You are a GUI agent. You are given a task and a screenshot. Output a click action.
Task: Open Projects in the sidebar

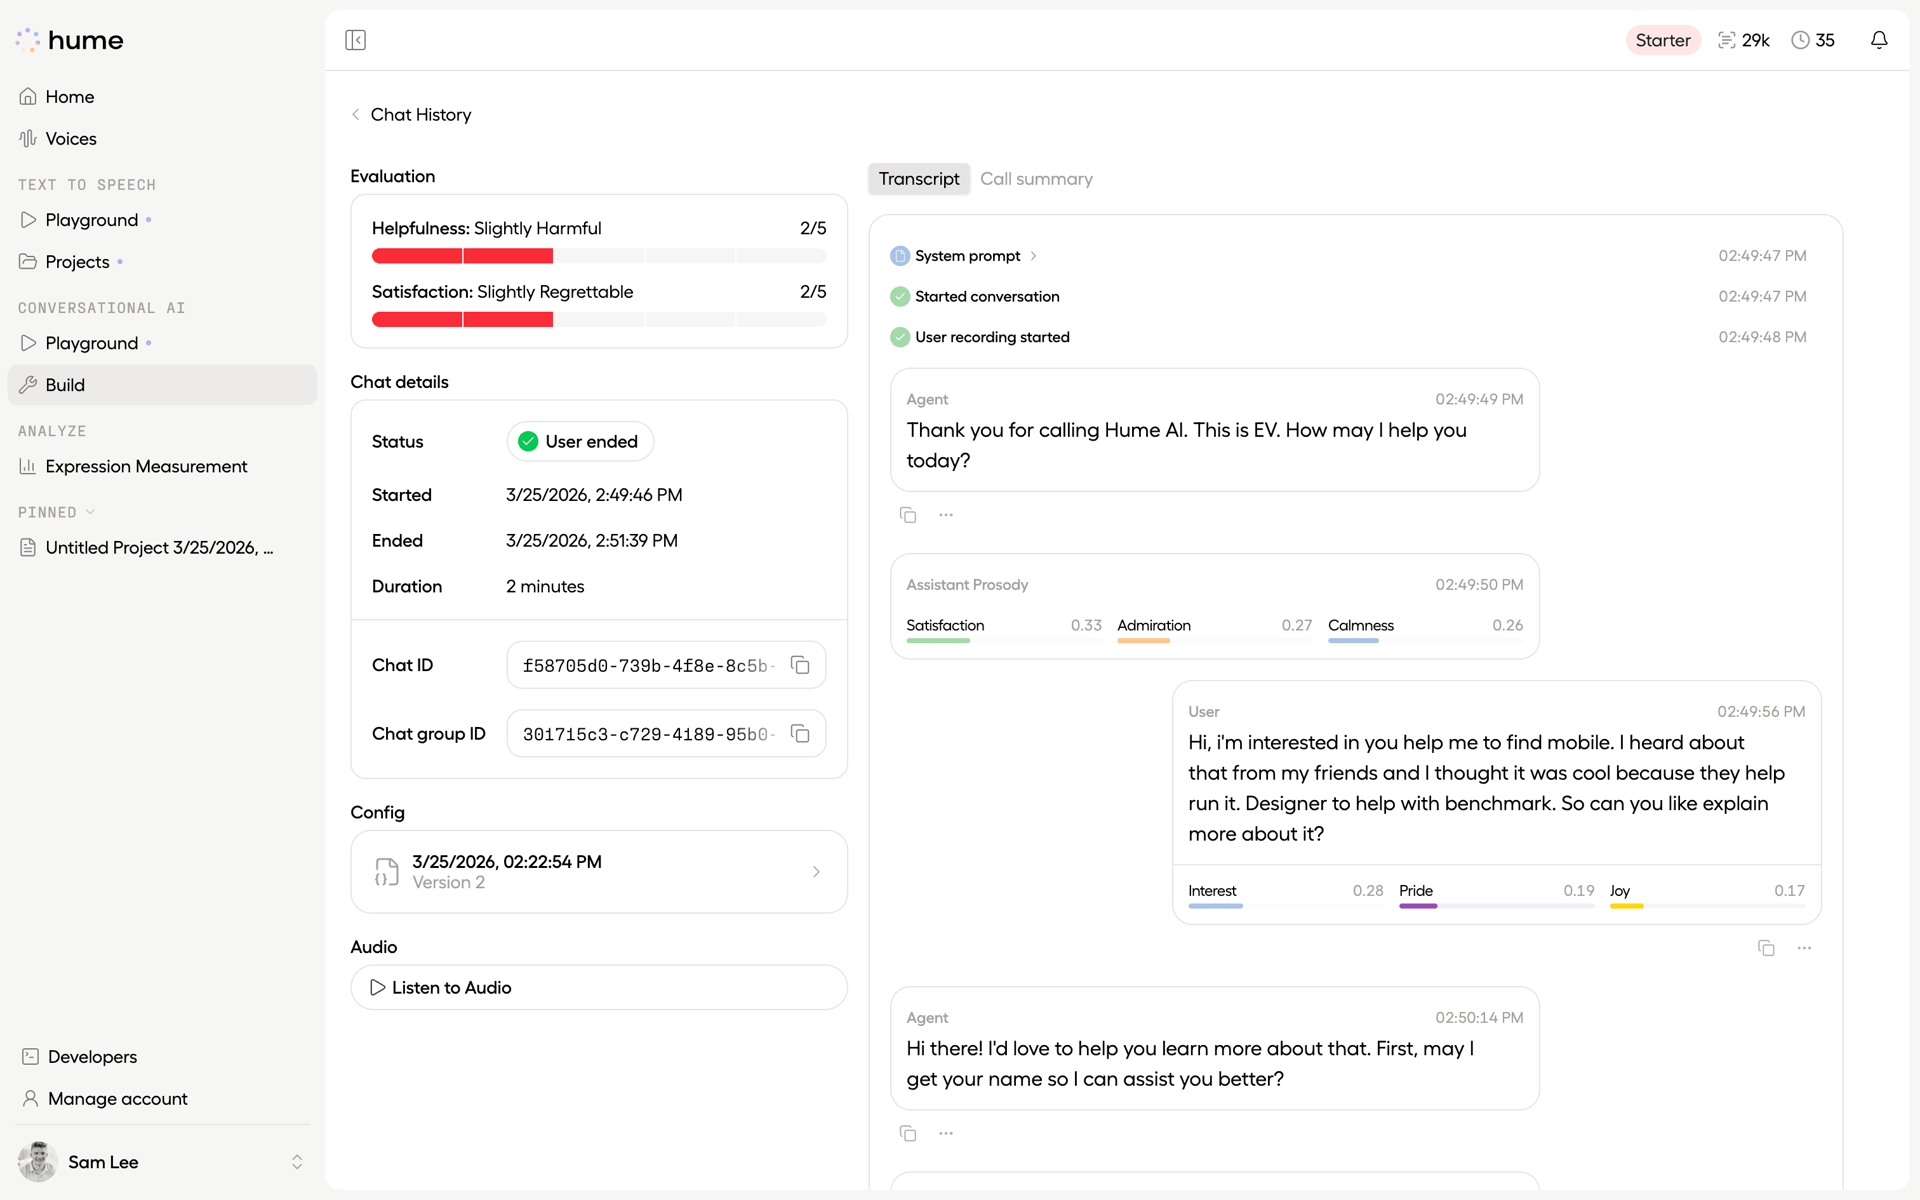tap(162, 262)
